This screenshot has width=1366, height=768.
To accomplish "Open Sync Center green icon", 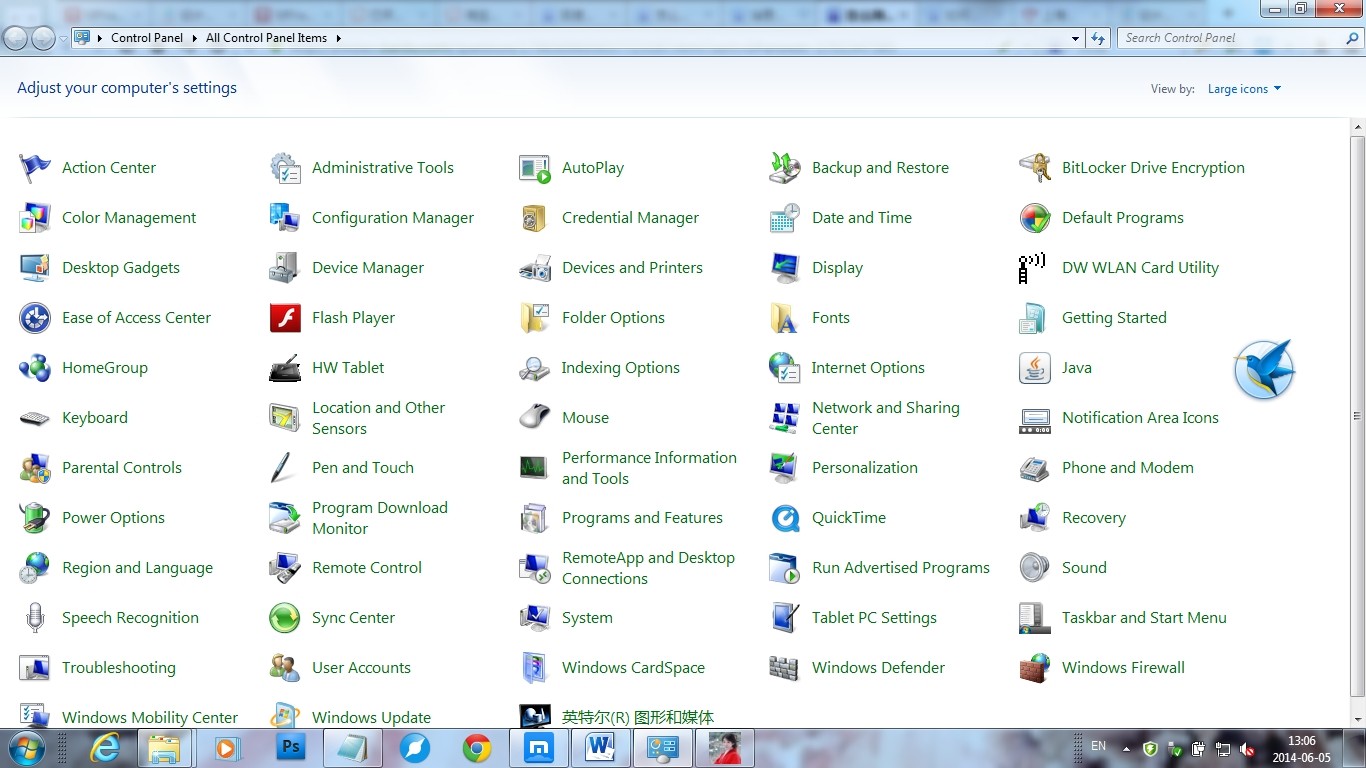I will coord(285,618).
